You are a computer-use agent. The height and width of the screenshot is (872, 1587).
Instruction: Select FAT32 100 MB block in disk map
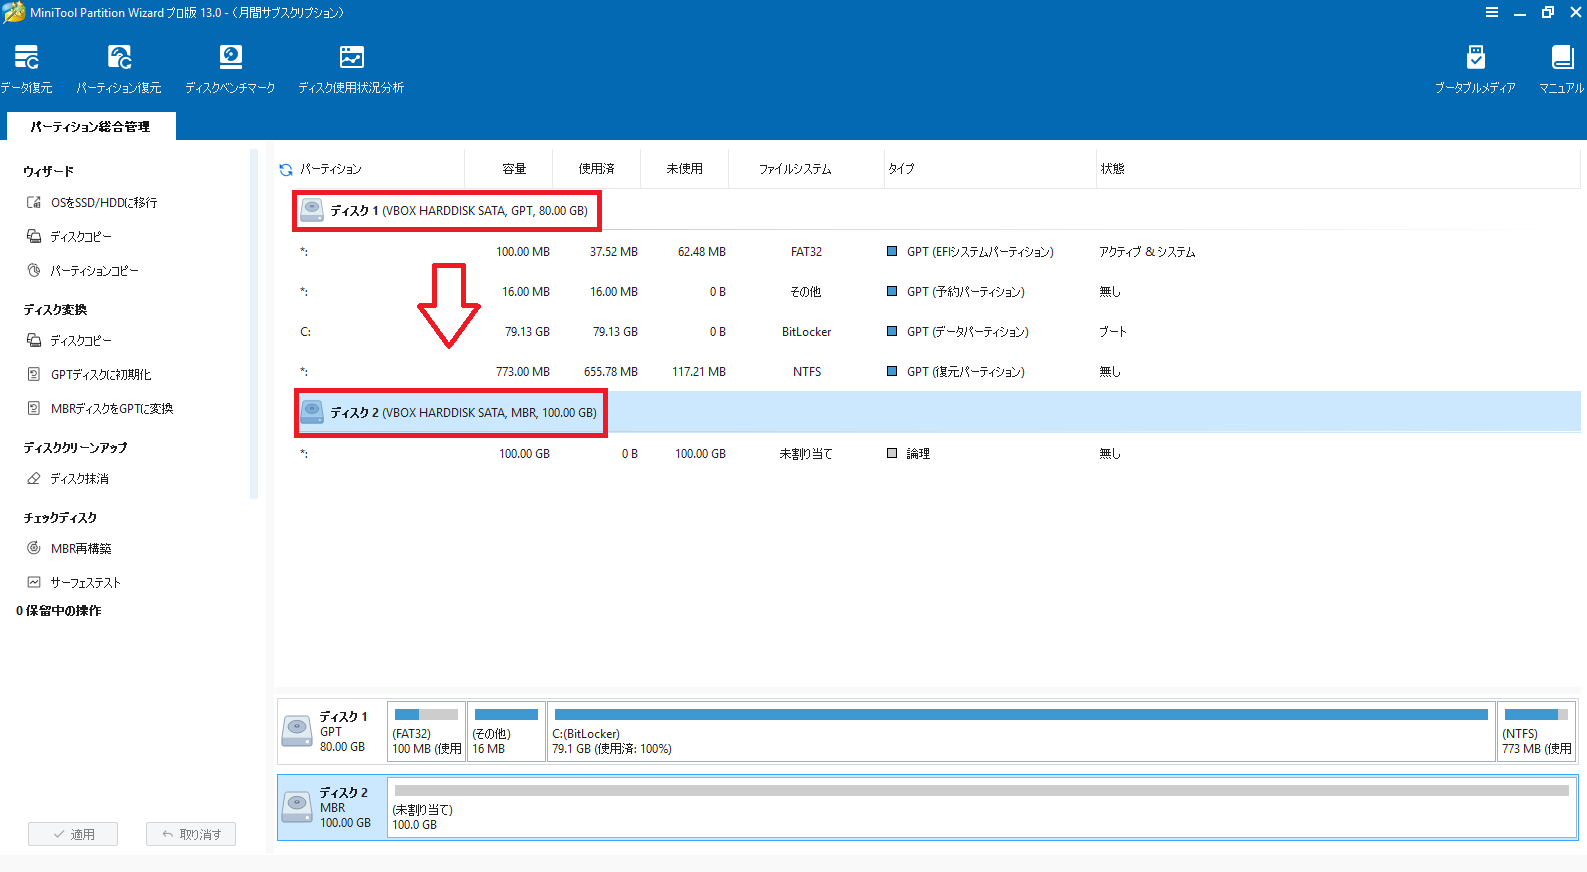coord(426,731)
